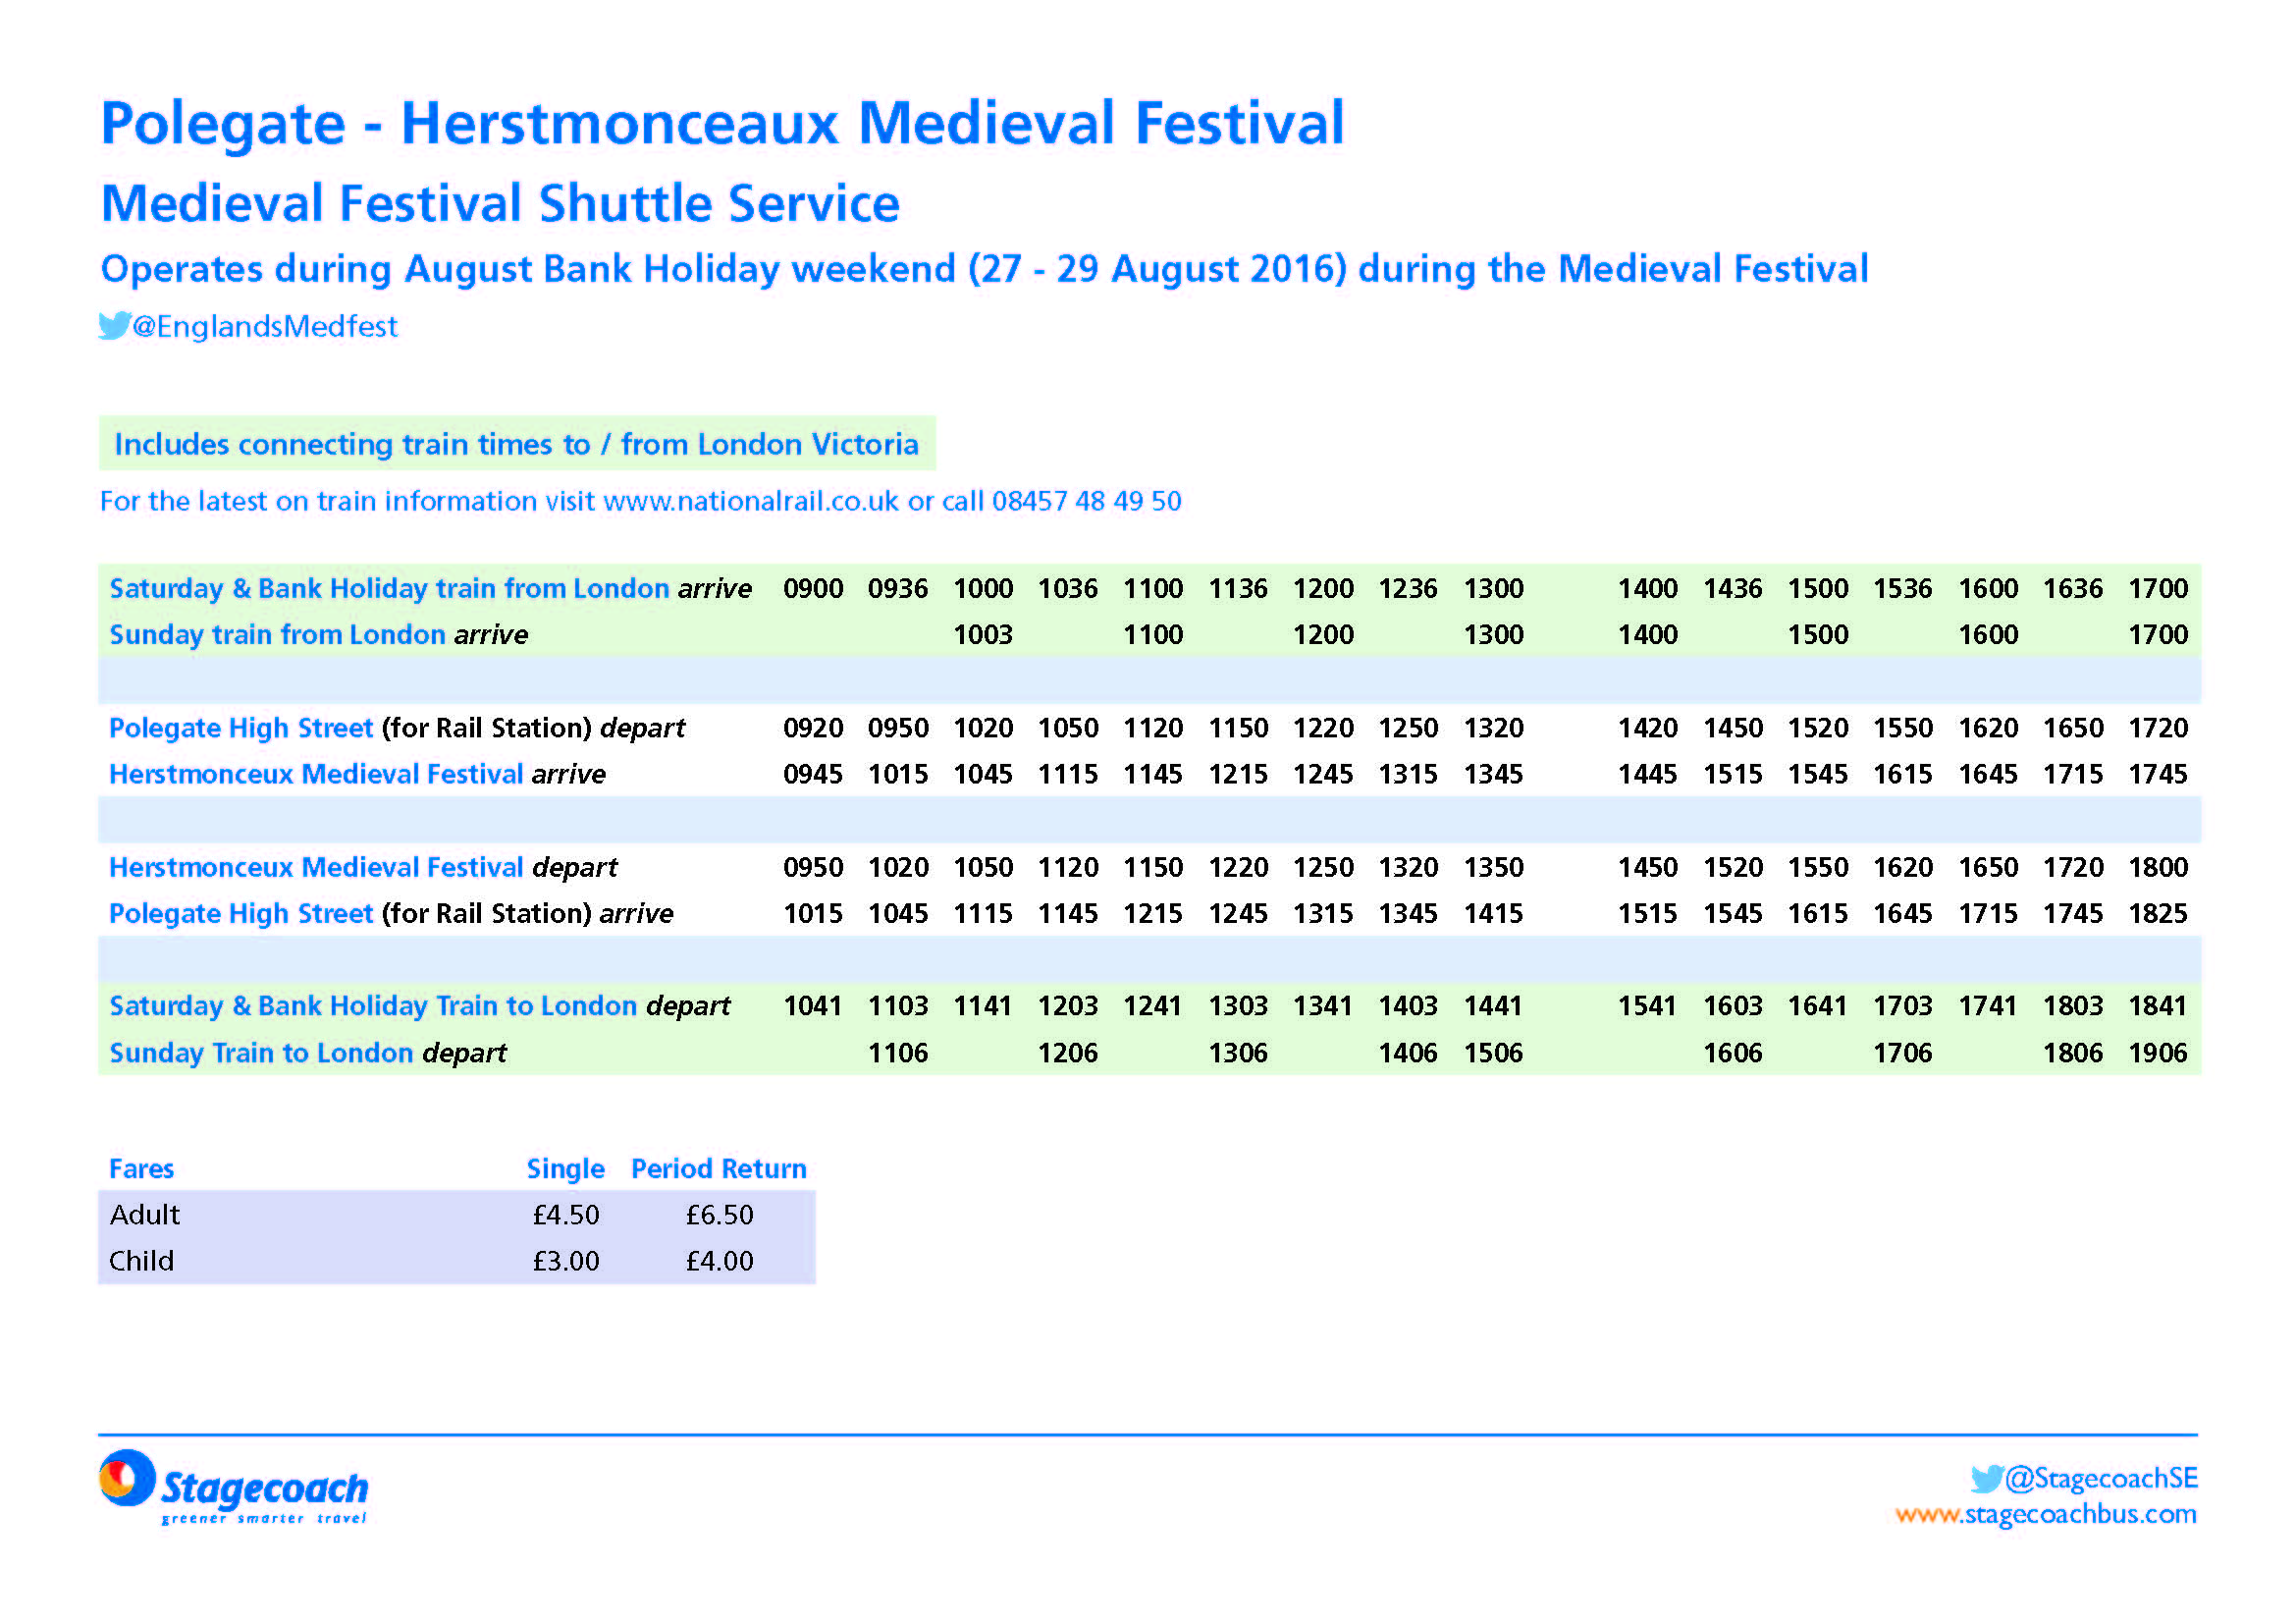This screenshot has width=2296, height=1624.
Task: Click the 1506 Sunday train to London time
Action: point(1494,1053)
